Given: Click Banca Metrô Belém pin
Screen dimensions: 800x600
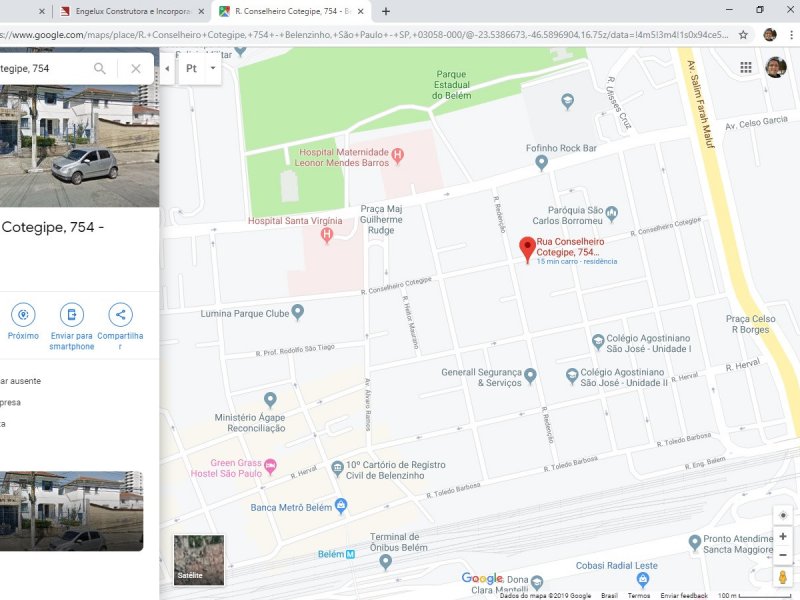Looking at the screenshot, I should tap(341, 506).
